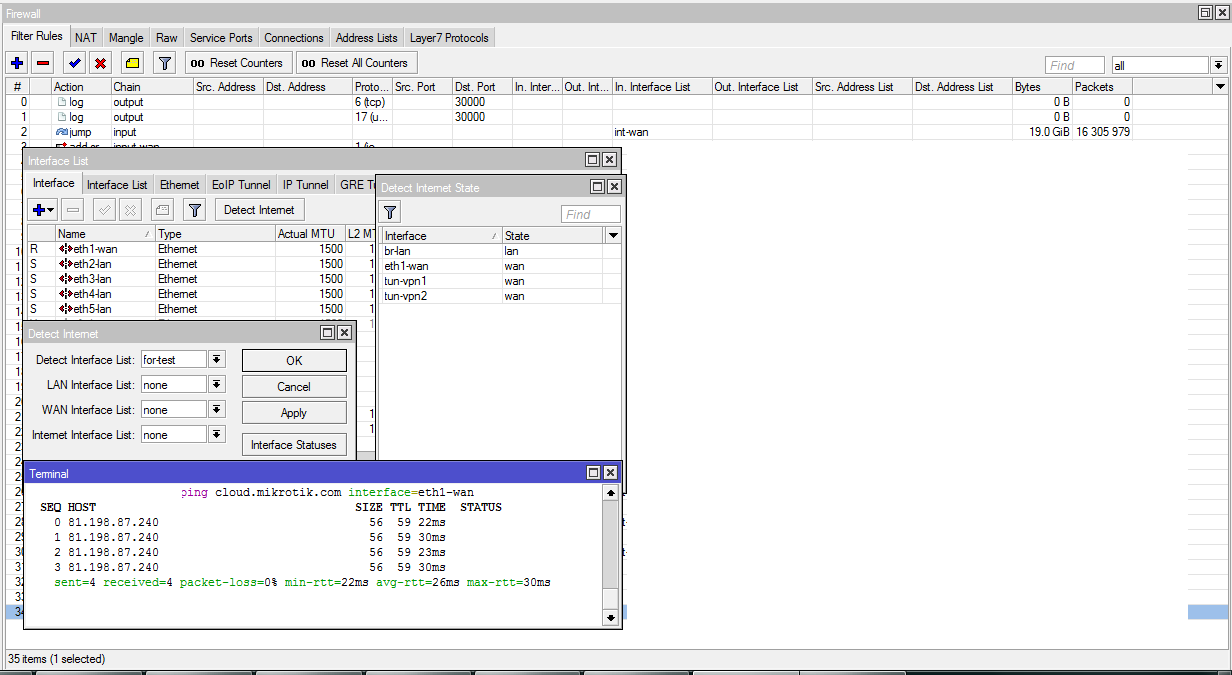
Task: Select Interface List tab in Interface window
Action: click(117, 185)
